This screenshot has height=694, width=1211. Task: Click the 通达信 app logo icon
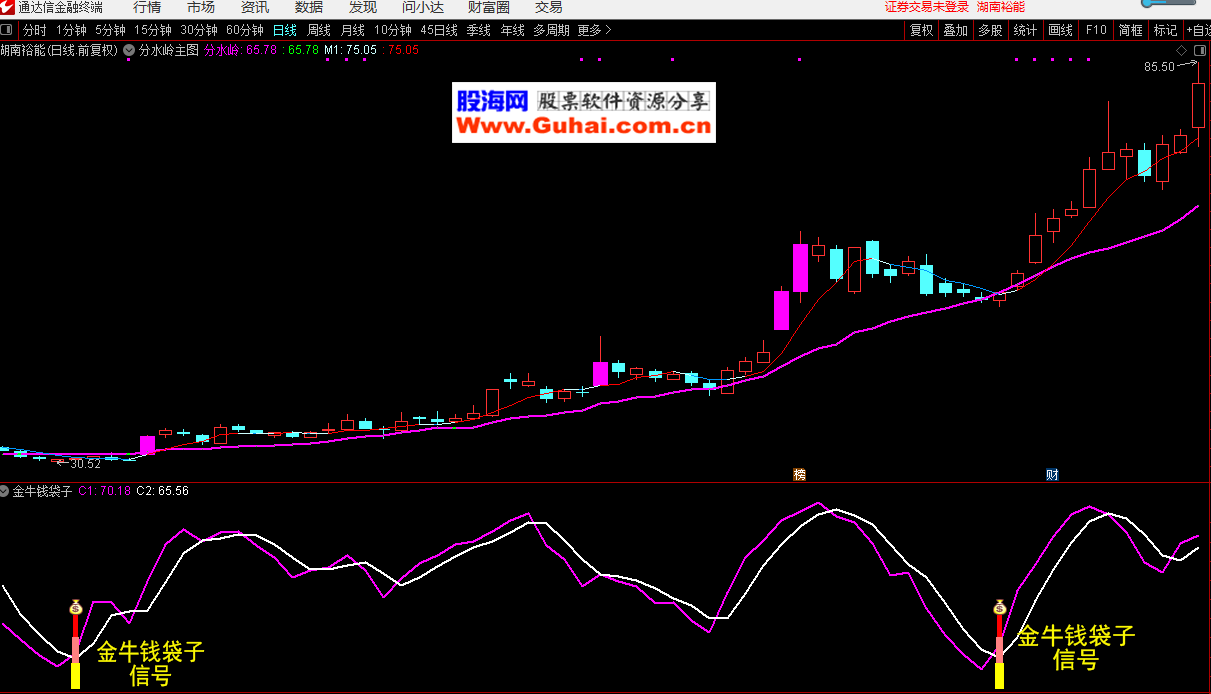[8, 8]
